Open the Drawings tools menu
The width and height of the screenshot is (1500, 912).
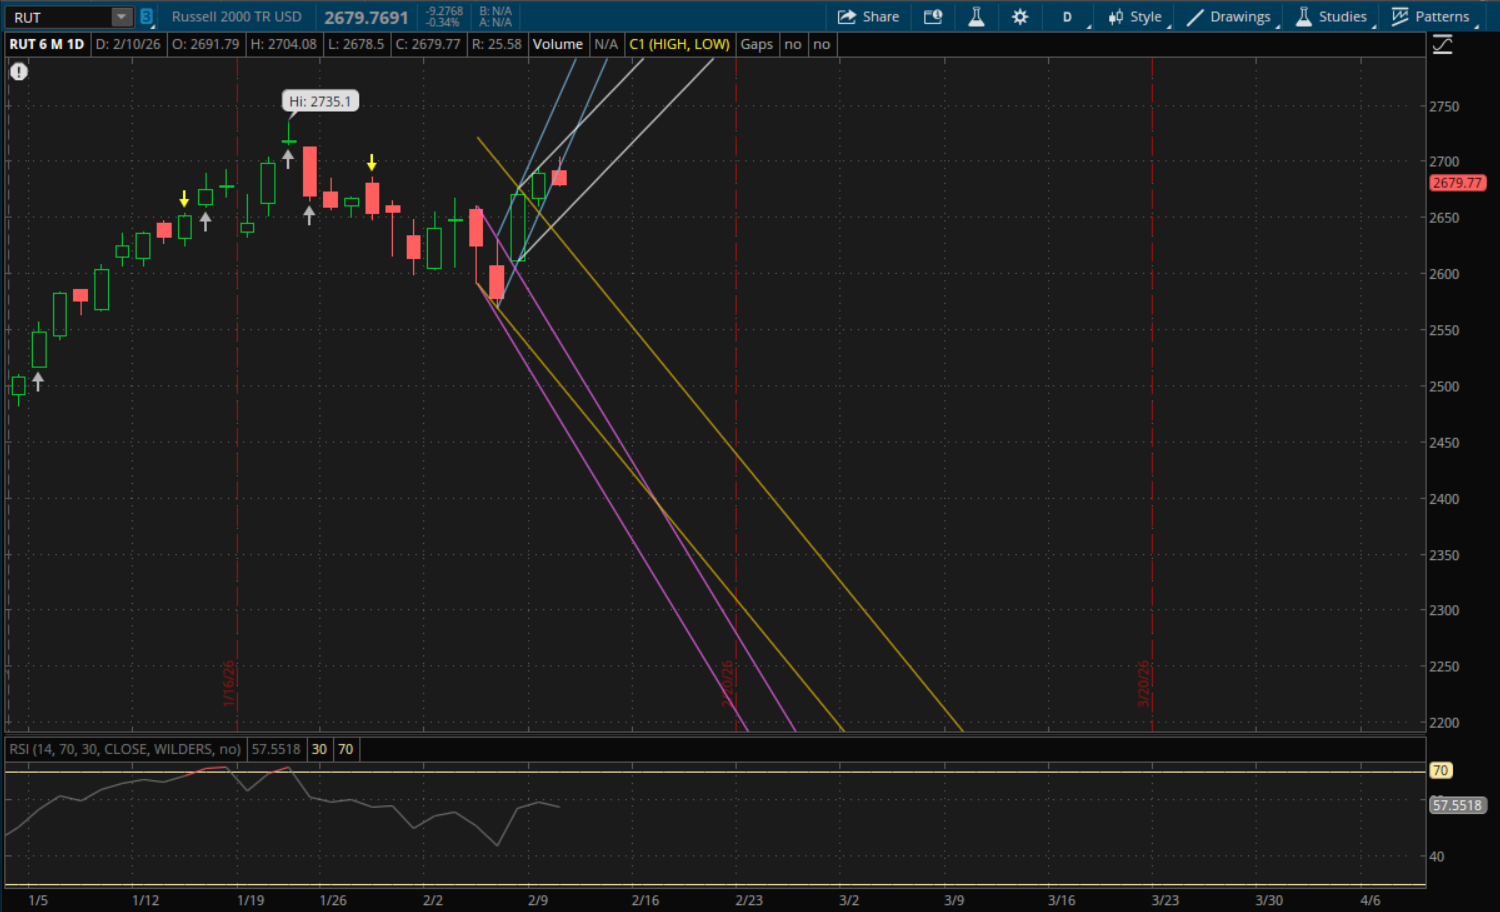point(1229,17)
